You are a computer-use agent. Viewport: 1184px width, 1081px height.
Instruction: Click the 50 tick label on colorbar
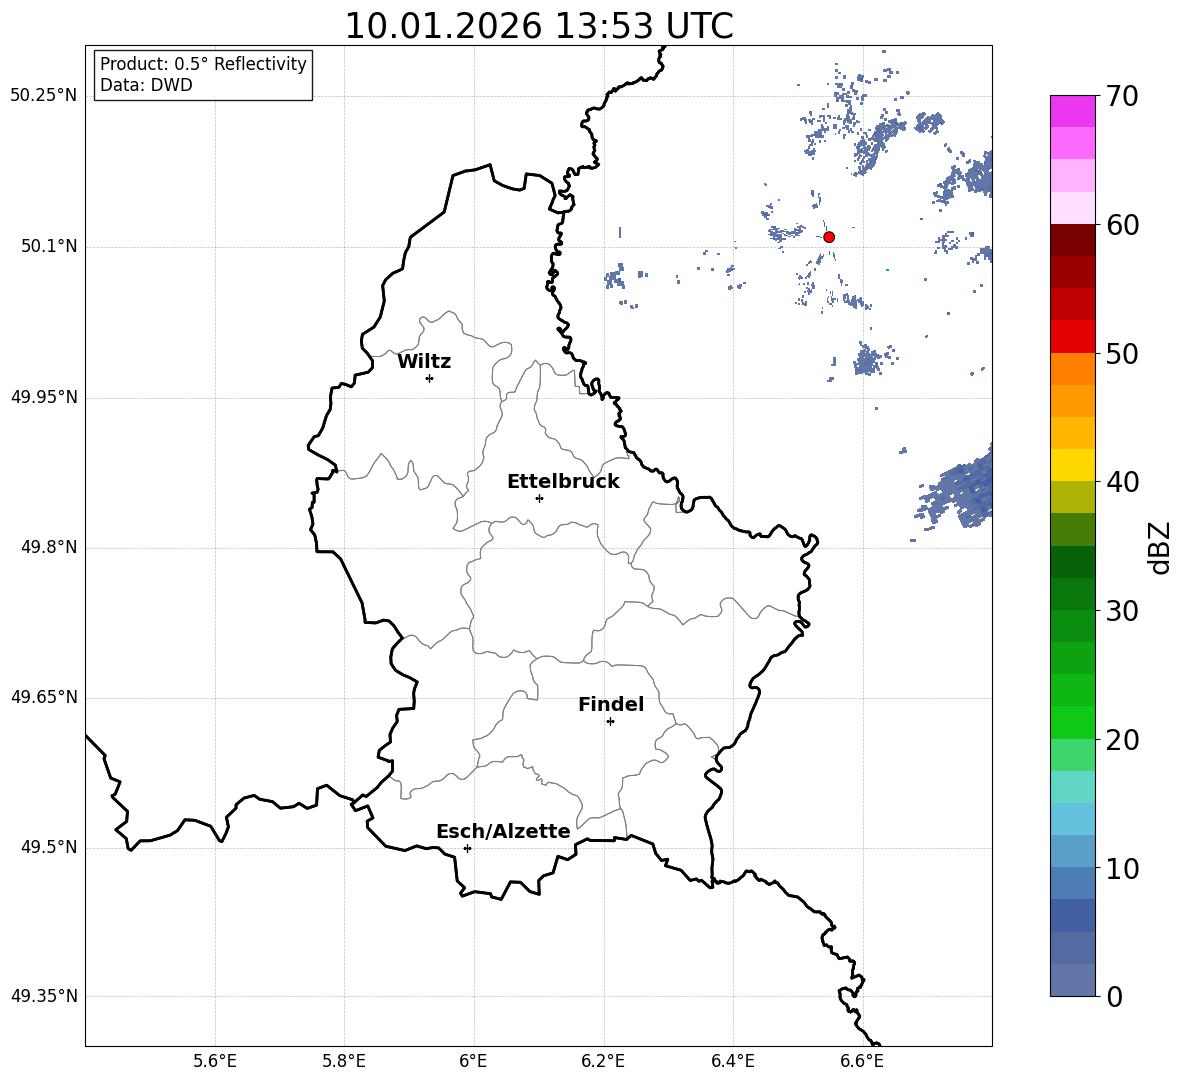coord(1121,353)
